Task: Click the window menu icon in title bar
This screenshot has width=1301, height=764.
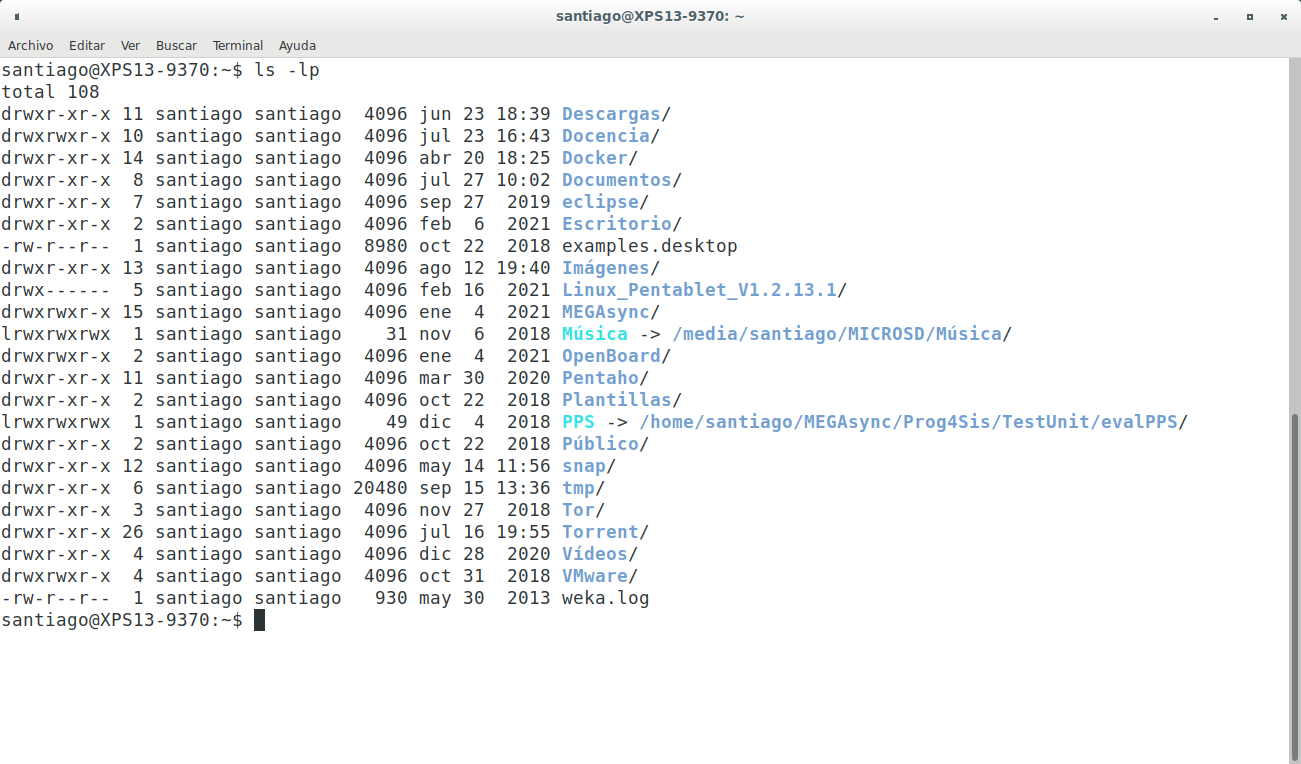Action: (x=17, y=17)
